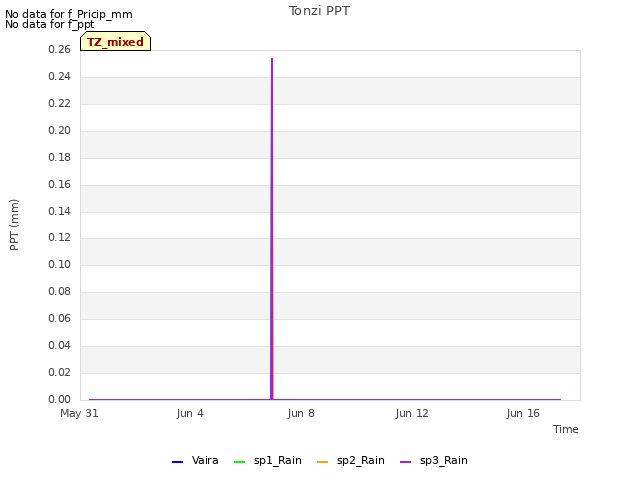Screen dimensions: 640x480
Task: Click the blue Vaira legend color marker
Action: click(178, 462)
